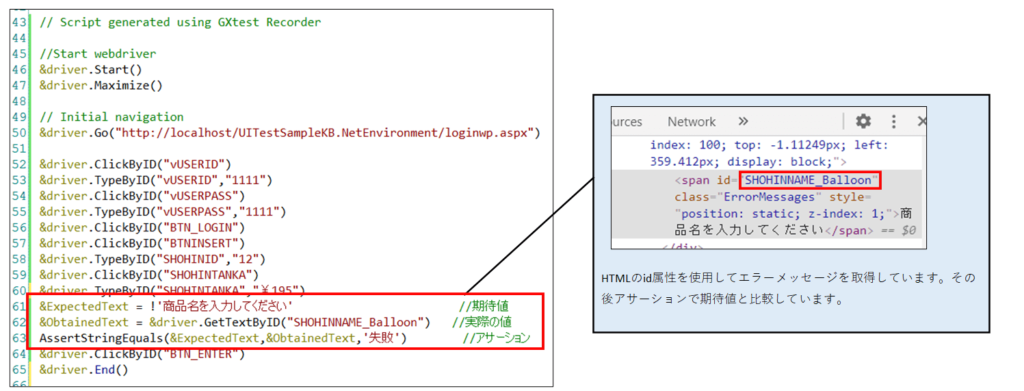Click line number 61 in gutter
The width and height of the screenshot is (1024, 391).
pyautogui.click(x=18, y=306)
